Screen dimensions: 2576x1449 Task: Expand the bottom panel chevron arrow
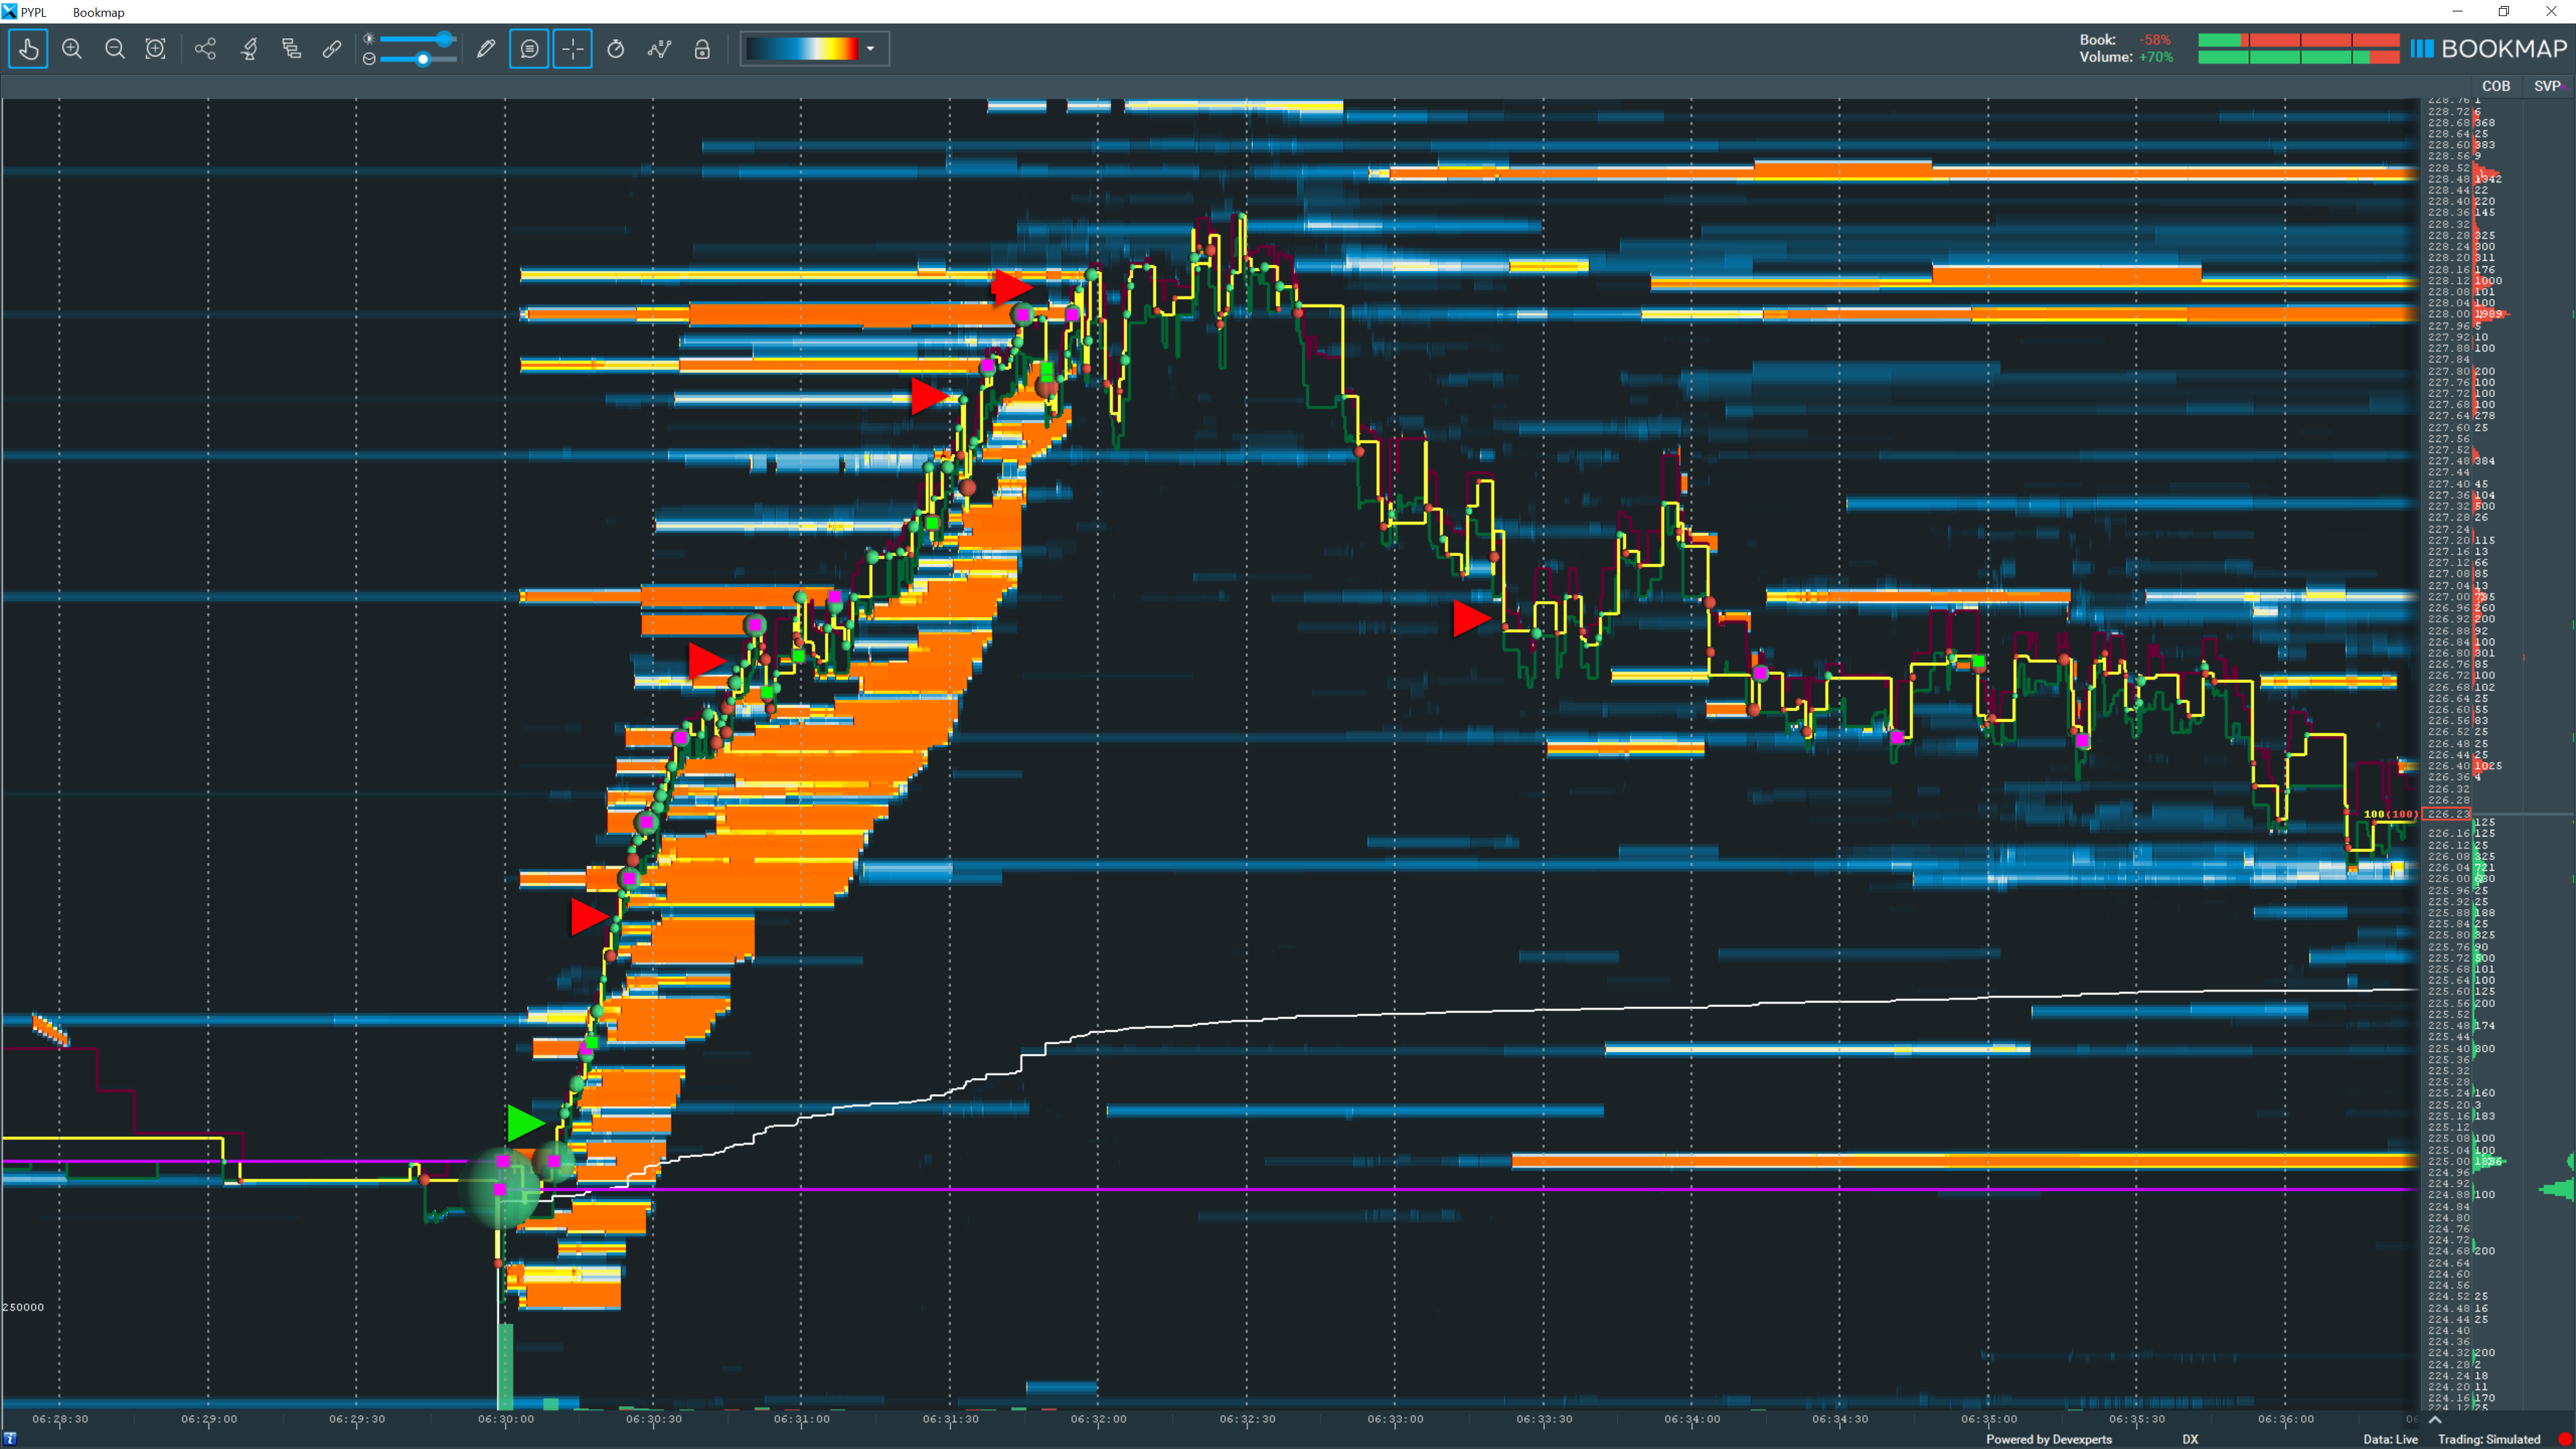point(2434,1420)
